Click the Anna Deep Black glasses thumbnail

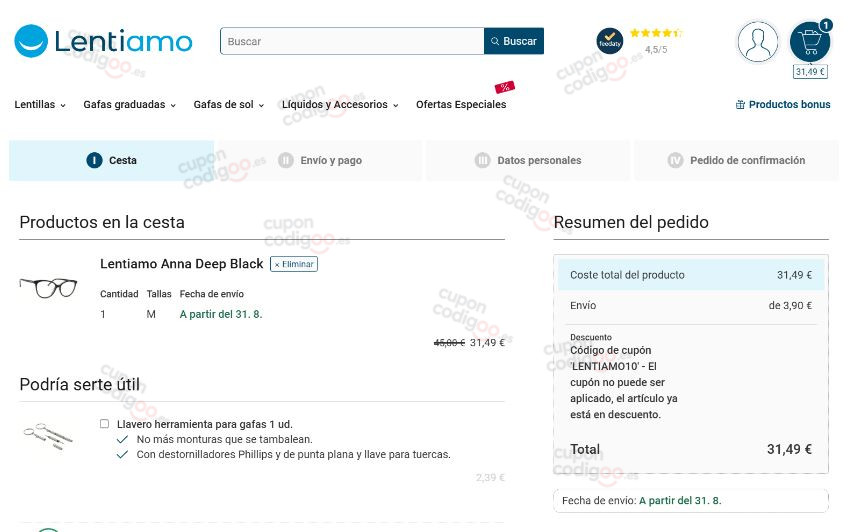[48, 287]
